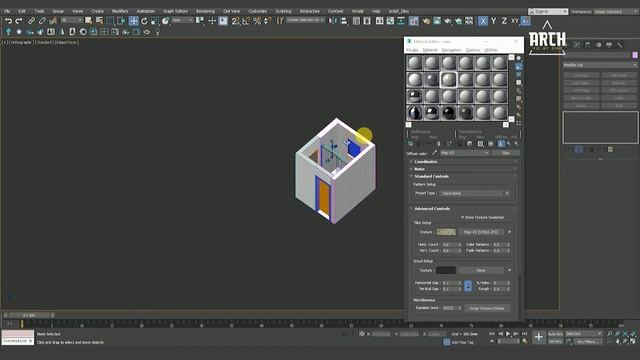
Task: Open Material Editor Navigation menu
Action: tap(451, 50)
